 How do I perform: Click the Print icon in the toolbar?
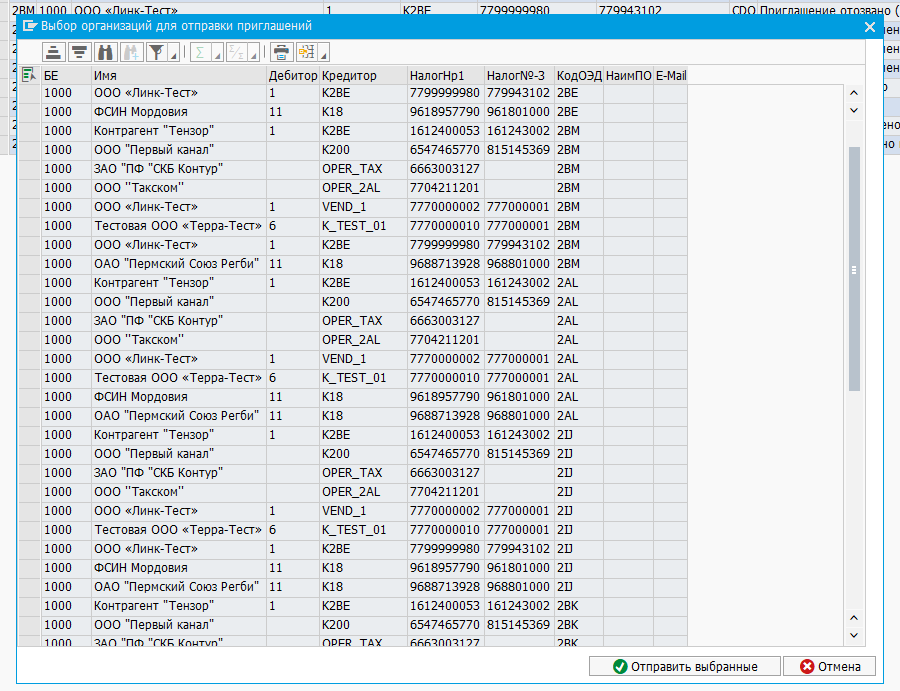281,52
